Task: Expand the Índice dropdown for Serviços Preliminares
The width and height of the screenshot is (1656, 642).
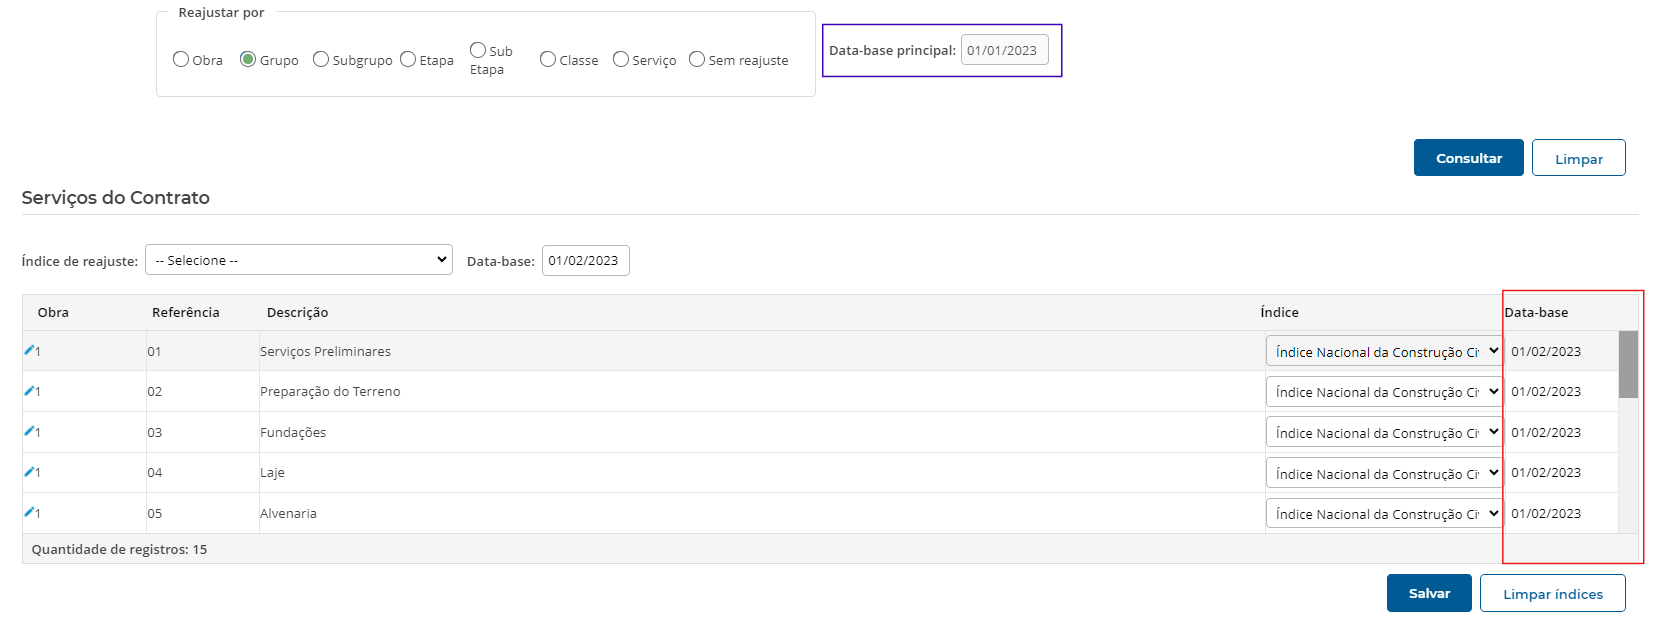Action: [x=1384, y=352]
